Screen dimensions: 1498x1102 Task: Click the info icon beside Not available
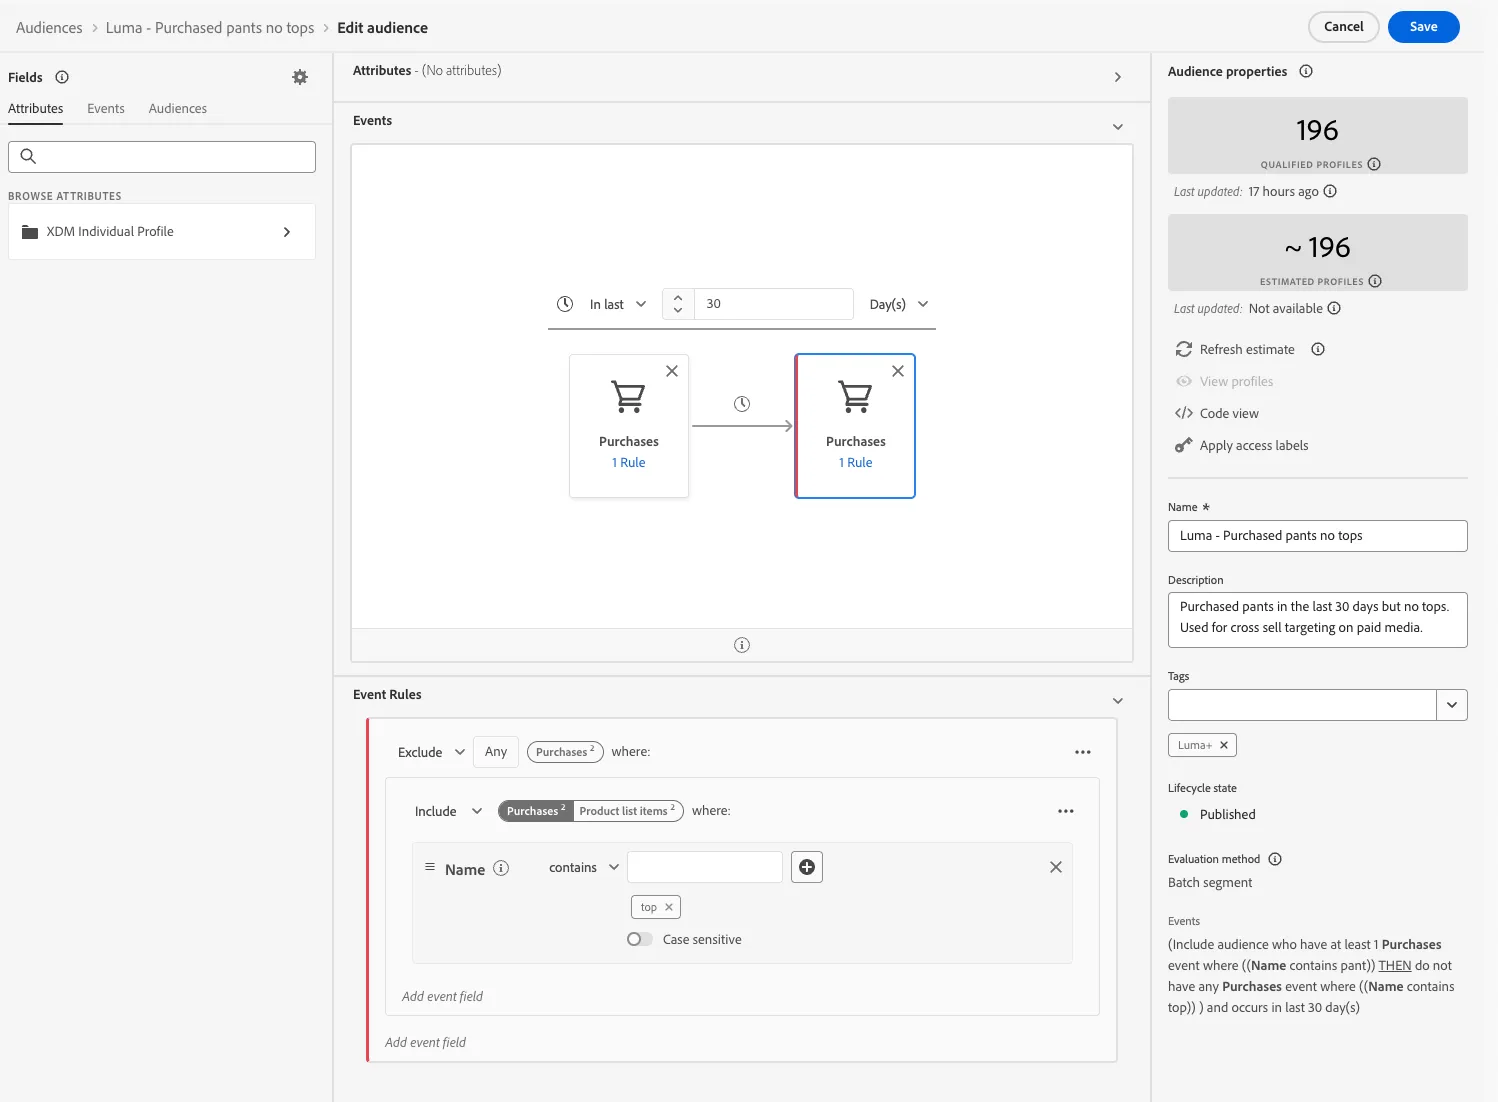click(1334, 308)
